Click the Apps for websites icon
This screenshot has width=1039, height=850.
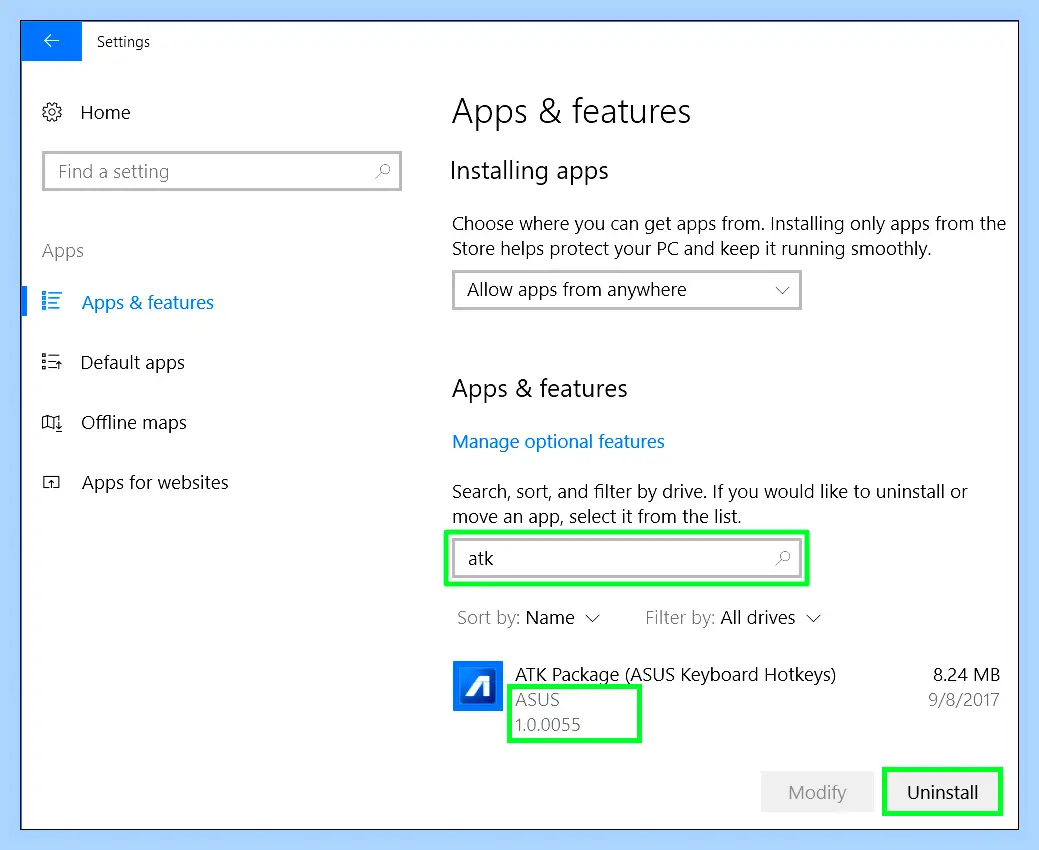51,482
